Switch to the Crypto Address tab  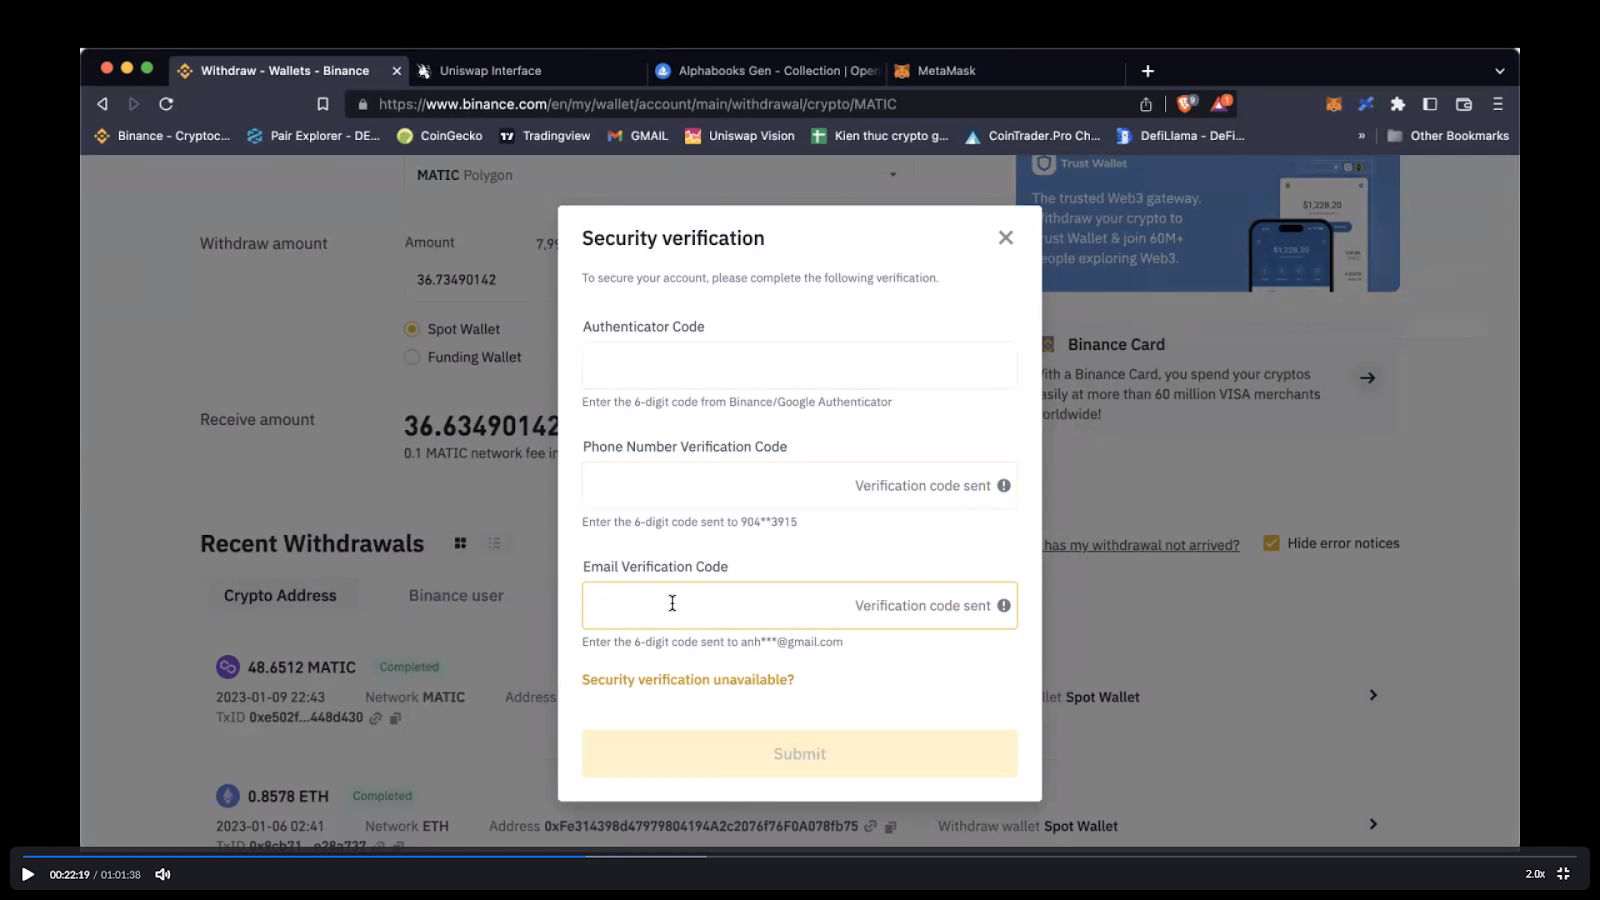pos(280,596)
